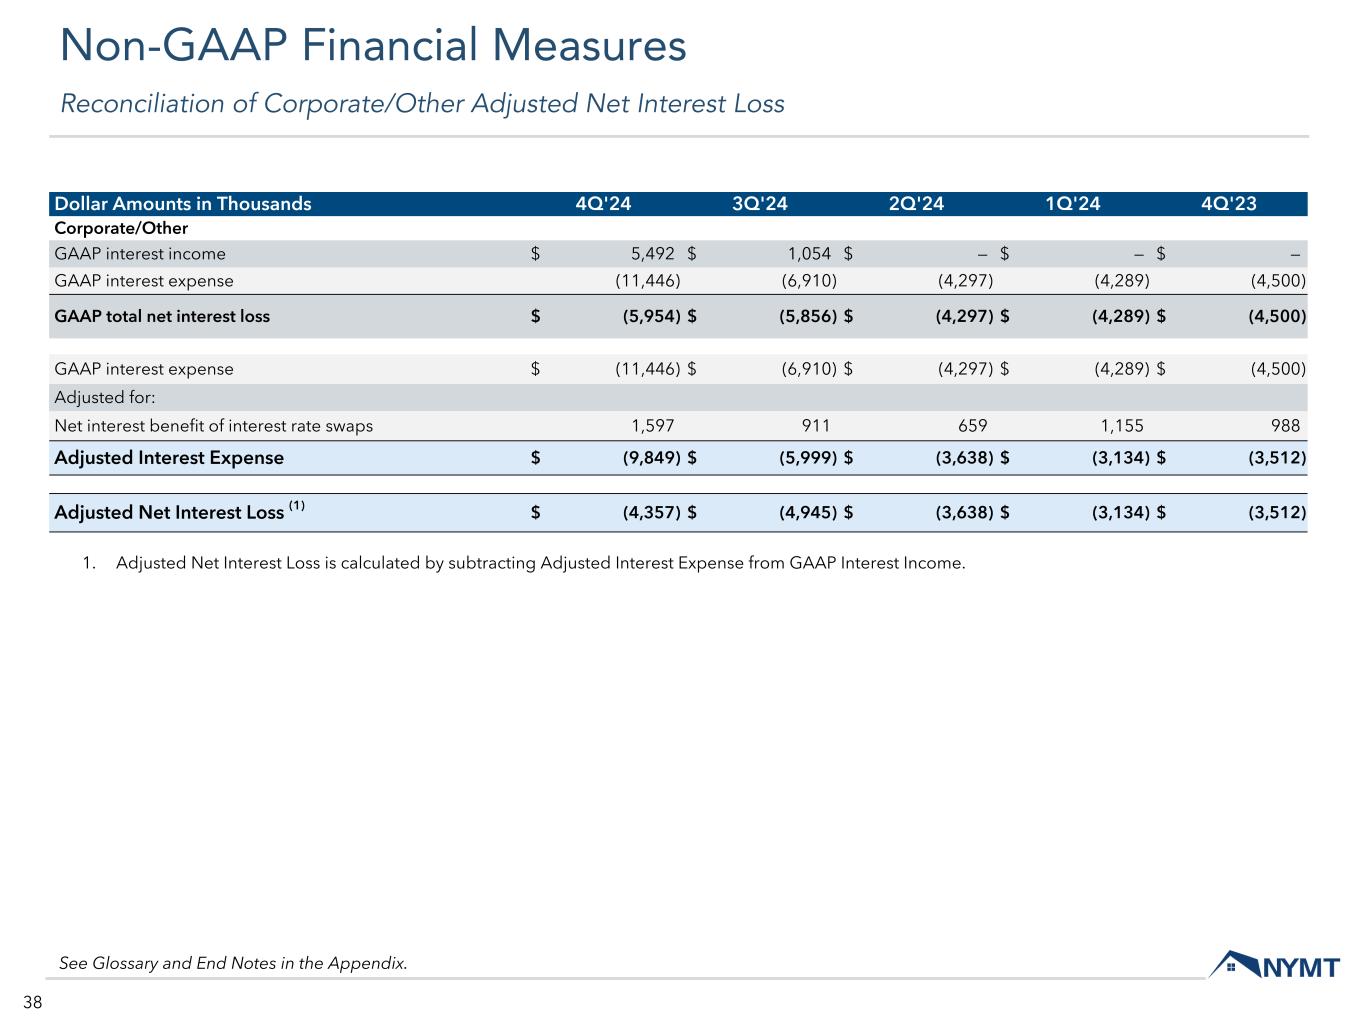This screenshot has height=1024, width=1365.
Task: Select the 2Q'24 column header
Action: click(916, 204)
